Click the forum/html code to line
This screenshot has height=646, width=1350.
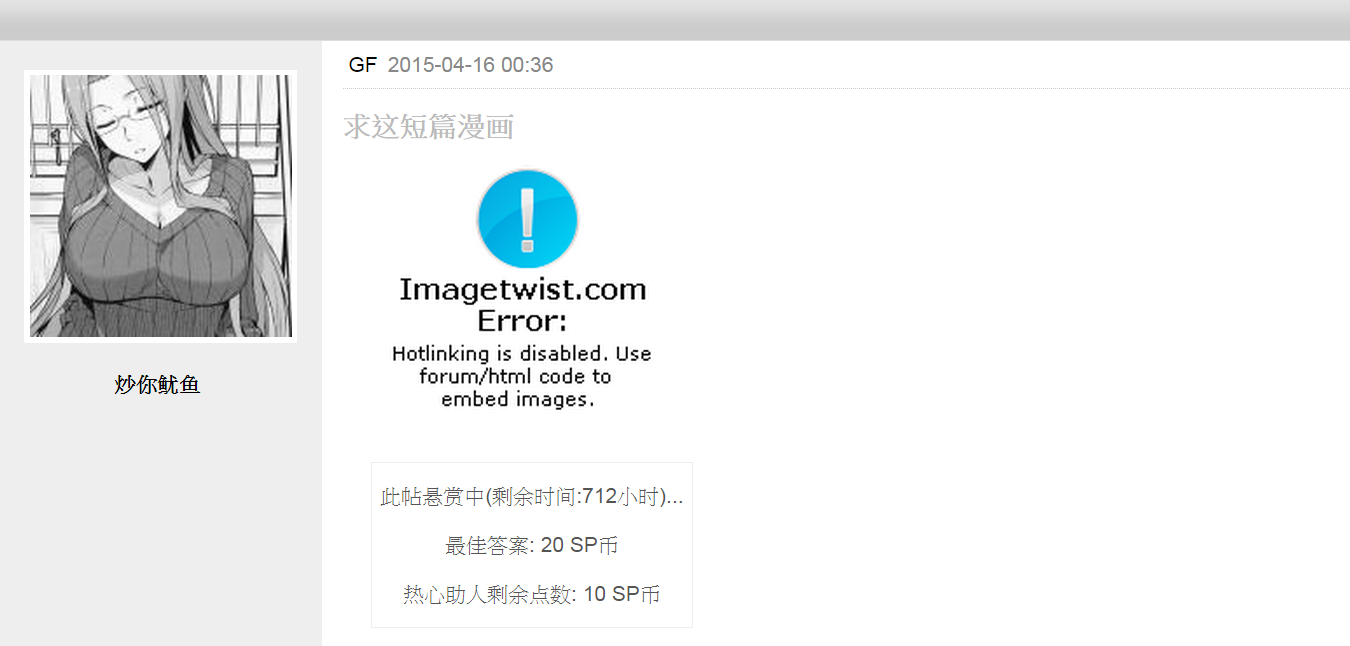(x=515, y=377)
